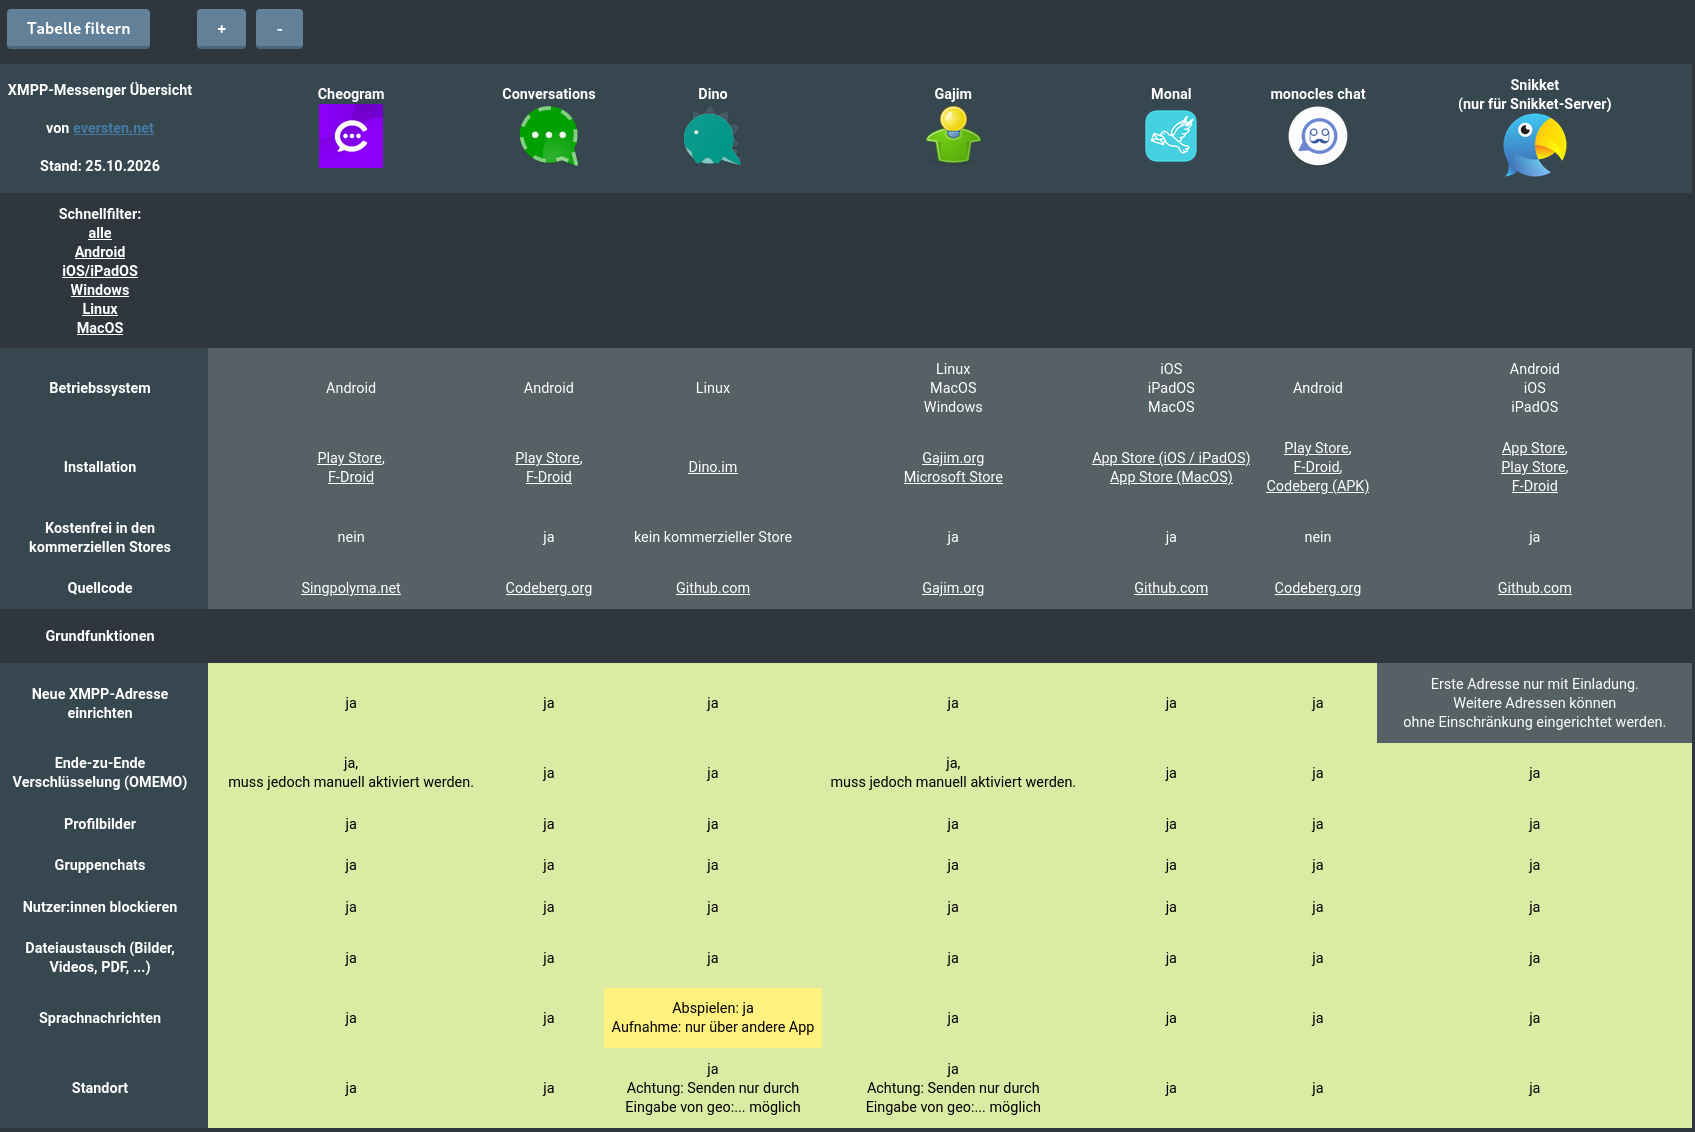Screen dimensions: 1695x1132
Task: Open Cheogram's Play Store link
Action: click(351, 458)
